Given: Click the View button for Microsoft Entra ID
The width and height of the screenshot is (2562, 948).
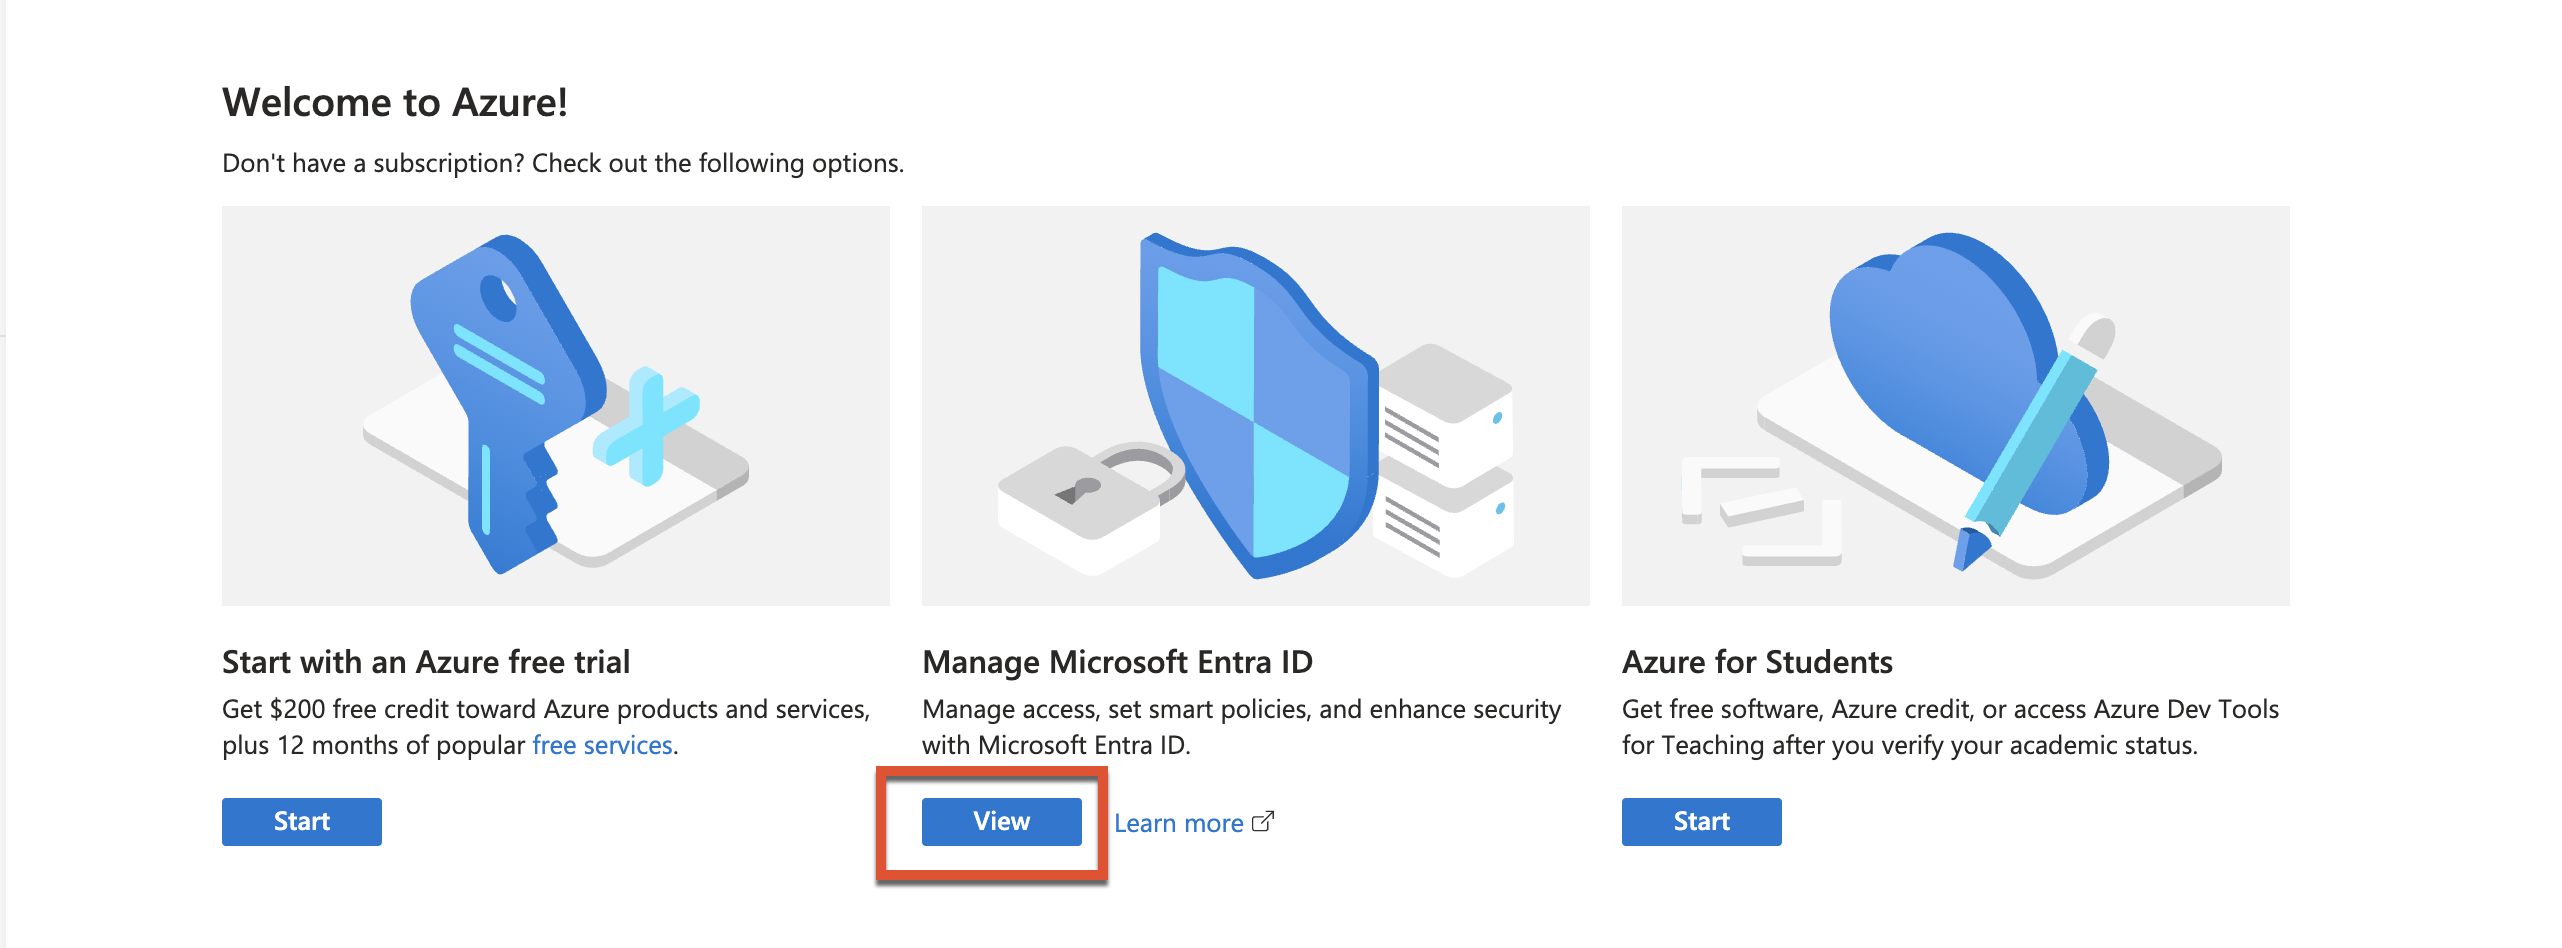Looking at the screenshot, I should 1001,821.
